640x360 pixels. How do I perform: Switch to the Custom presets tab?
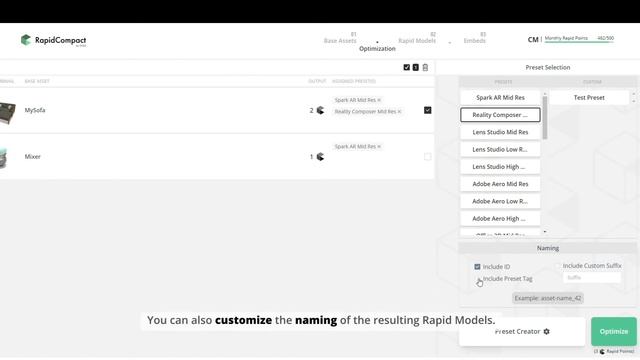pos(592,82)
